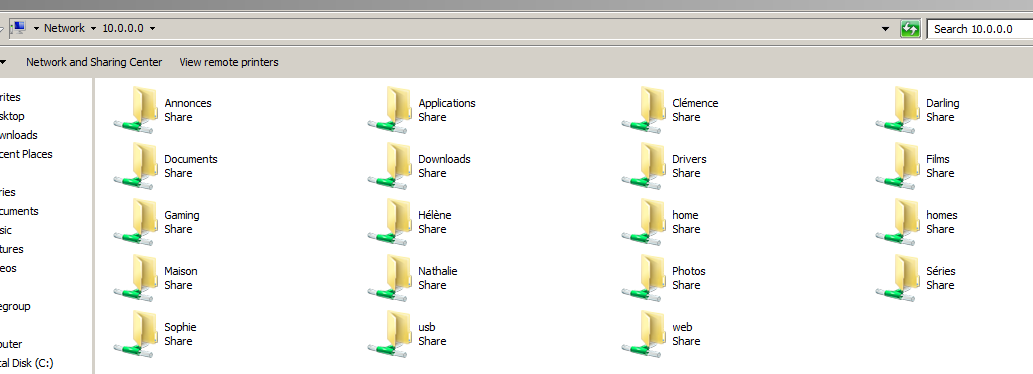Open the Annonces shared folder icon
This screenshot has width=1033, height=374.
pyautogui.click(x=135, y=110)
